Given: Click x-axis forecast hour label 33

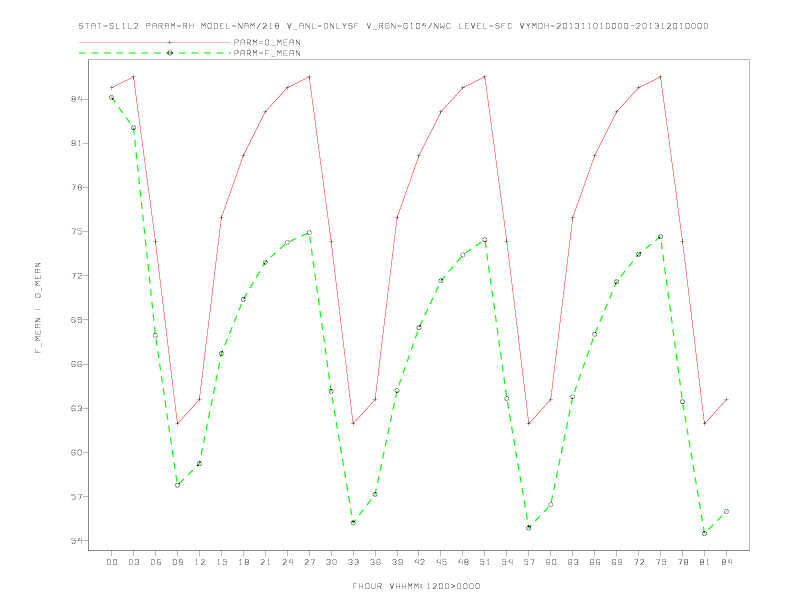Looking at the screenshot, I should click(x=353, y=562).
